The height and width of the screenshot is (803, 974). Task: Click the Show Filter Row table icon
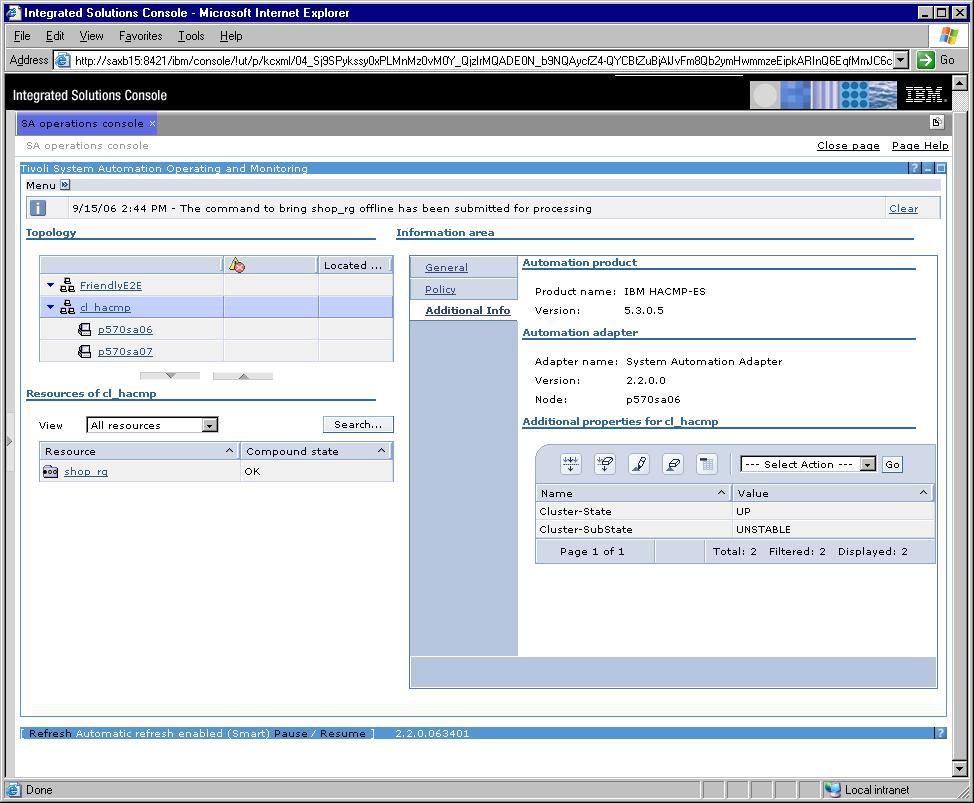(570, 464)
